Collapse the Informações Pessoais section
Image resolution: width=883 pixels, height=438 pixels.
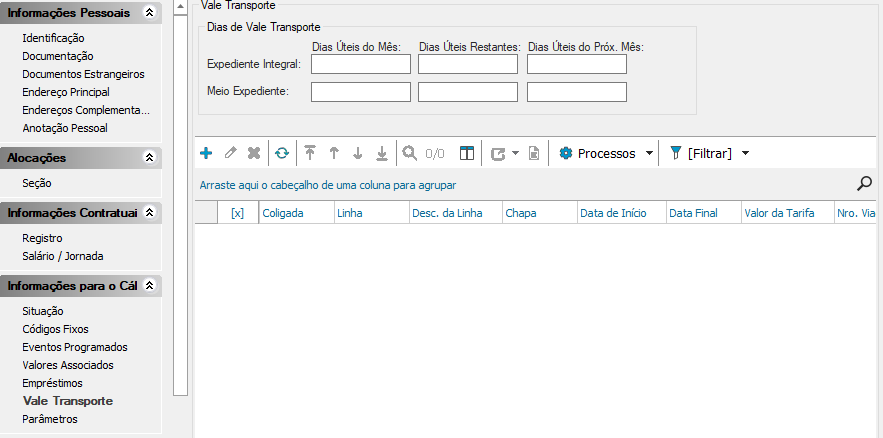pos(149,12)
